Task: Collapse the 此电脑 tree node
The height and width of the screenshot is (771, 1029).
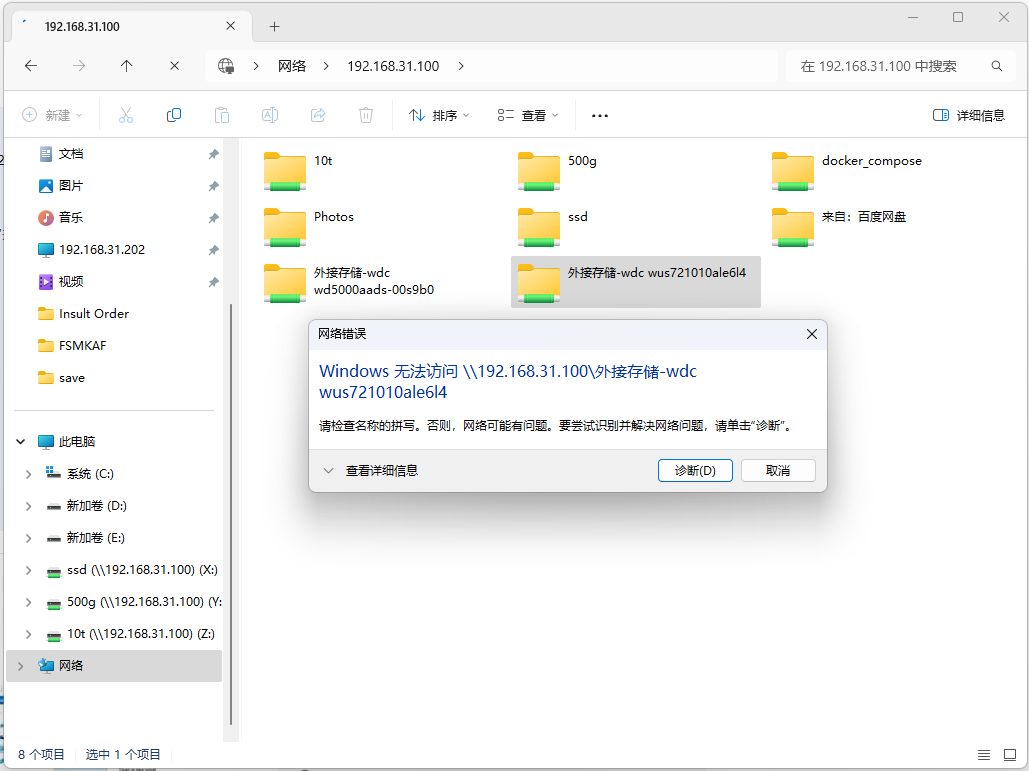Action: click(21, 442)
